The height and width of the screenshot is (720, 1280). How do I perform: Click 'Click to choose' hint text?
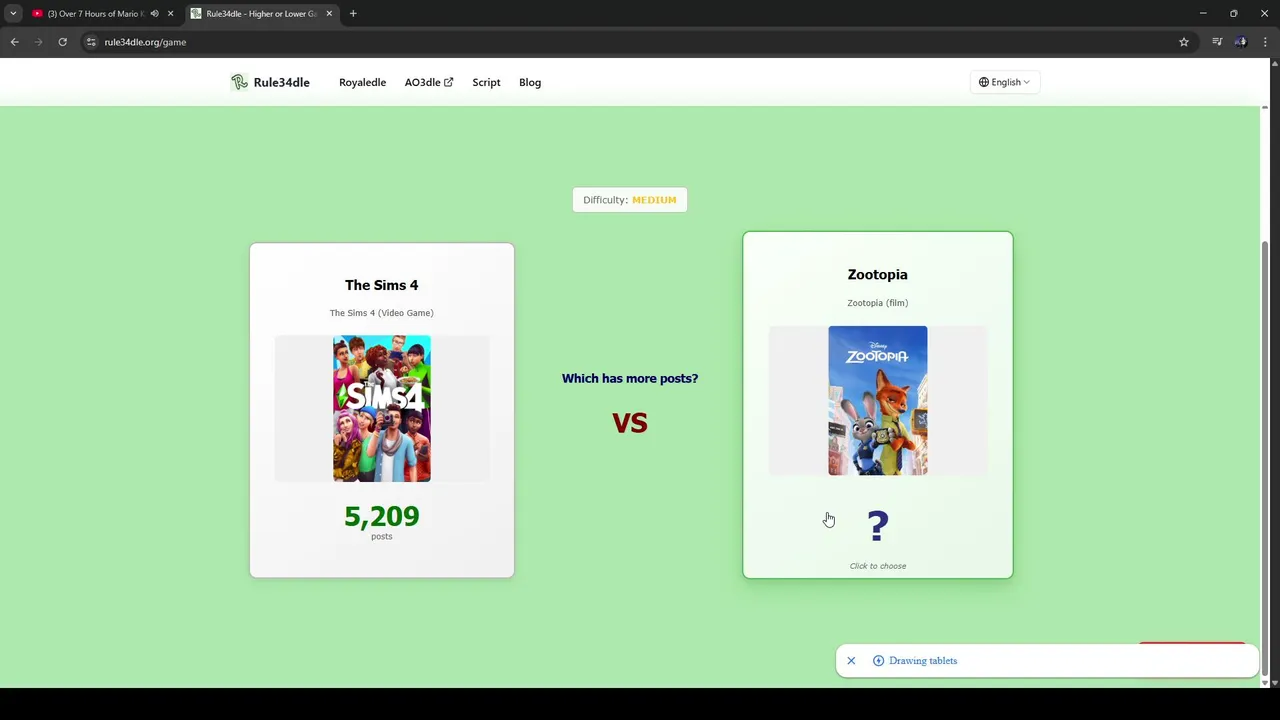coord(878,566)
